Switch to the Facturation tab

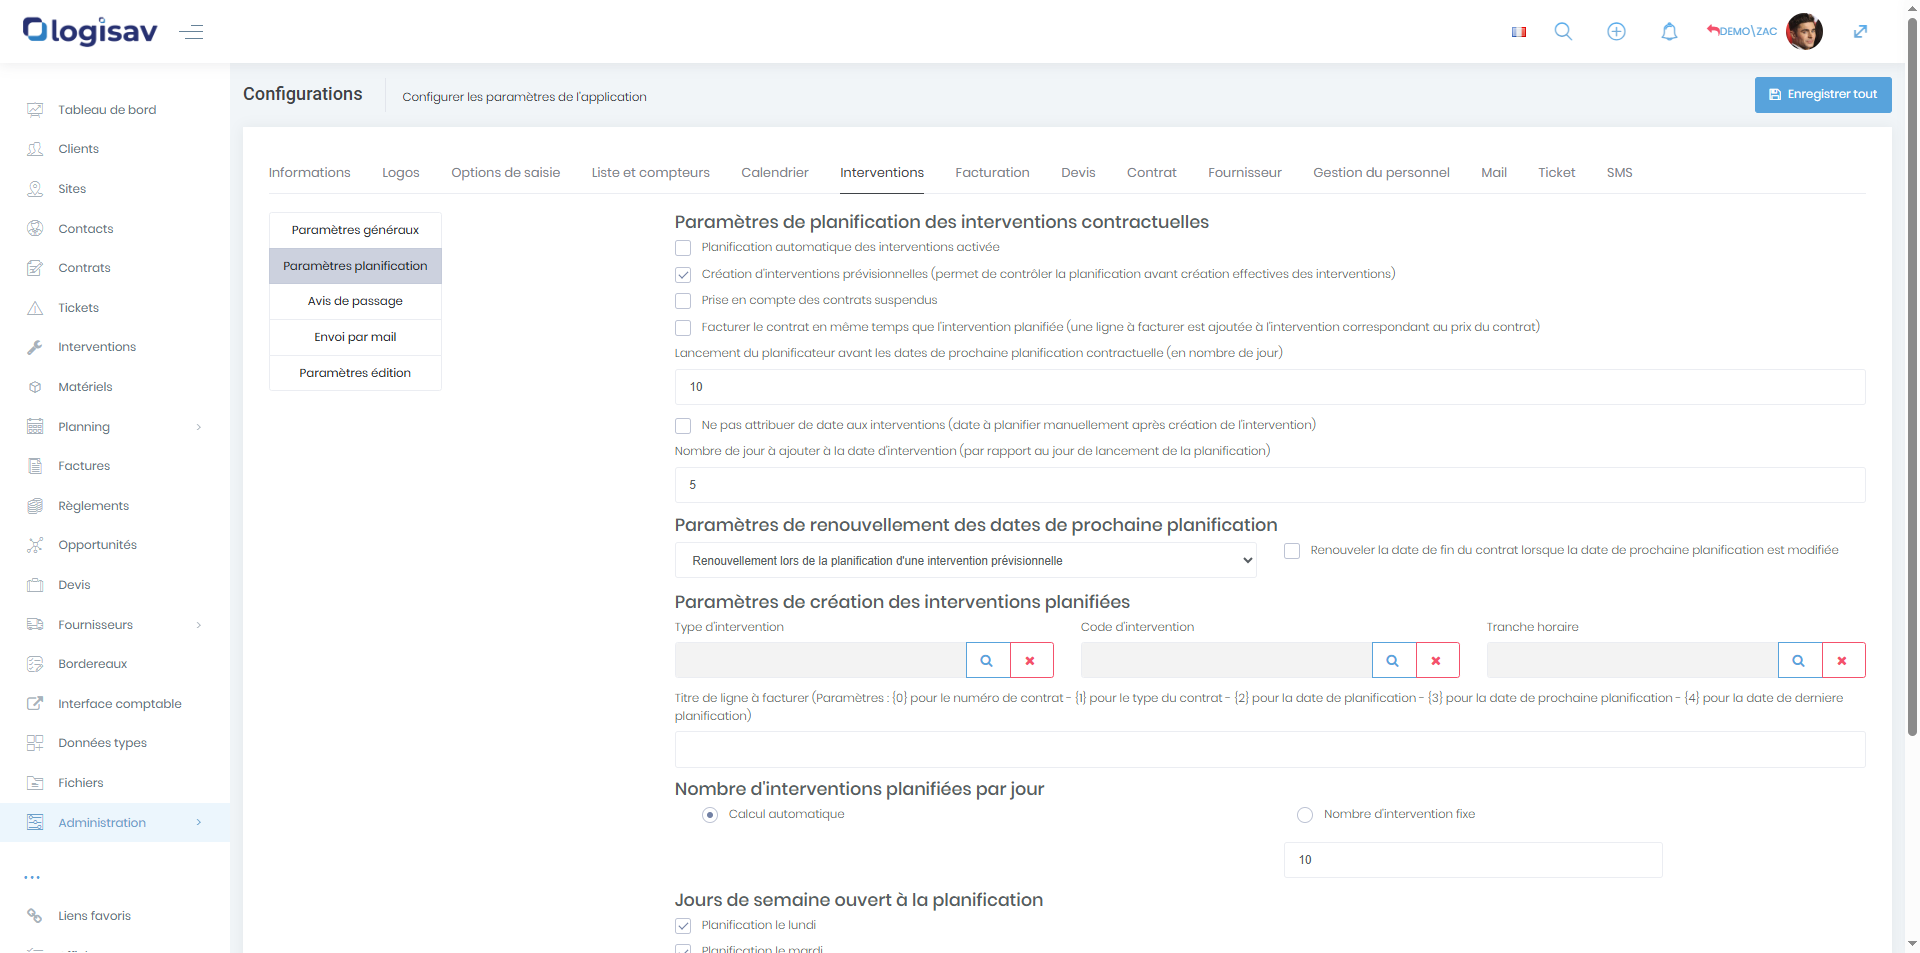coord(992,173)
